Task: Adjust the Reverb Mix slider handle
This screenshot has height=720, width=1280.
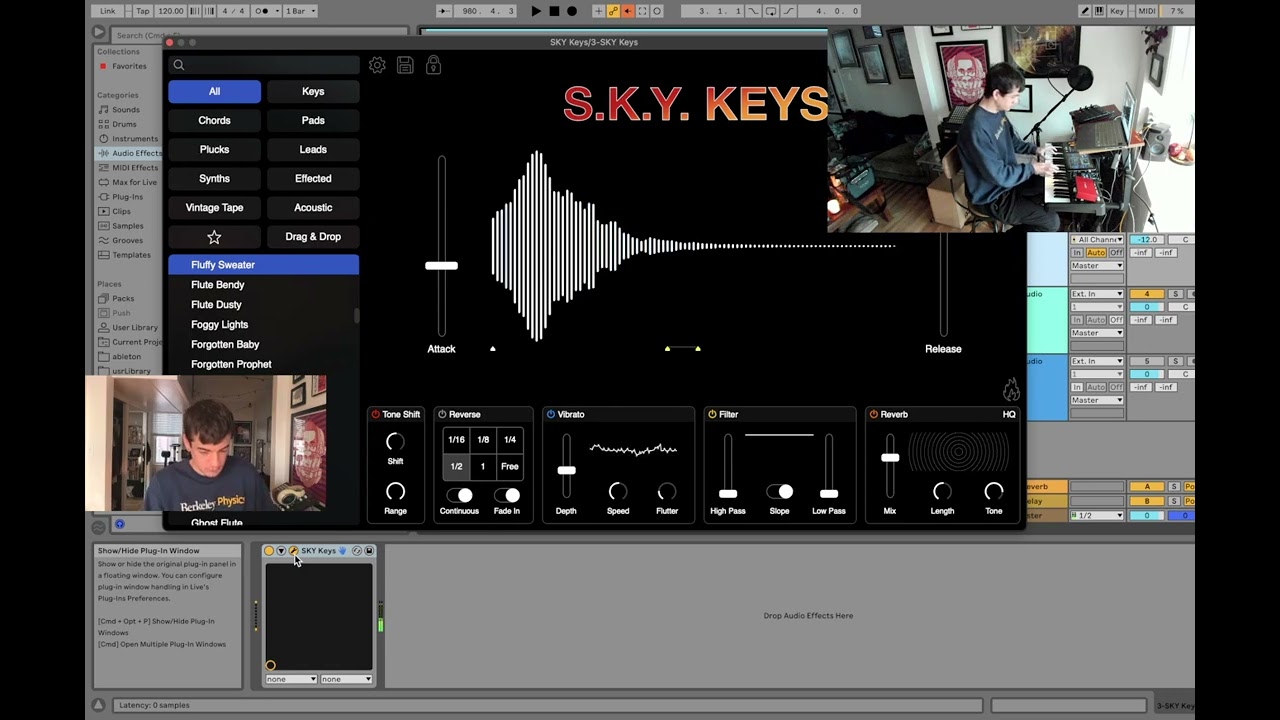Action: pyautogui.click(x=890, y=458)
